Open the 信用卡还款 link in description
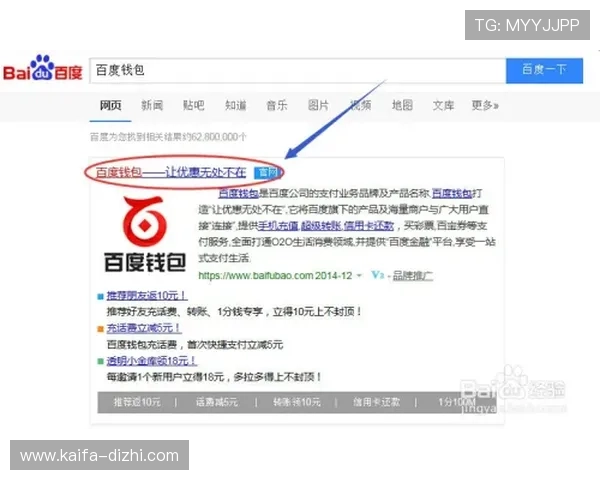The width and height of the screenshot is (600, 480). click(x=368, y=226)
